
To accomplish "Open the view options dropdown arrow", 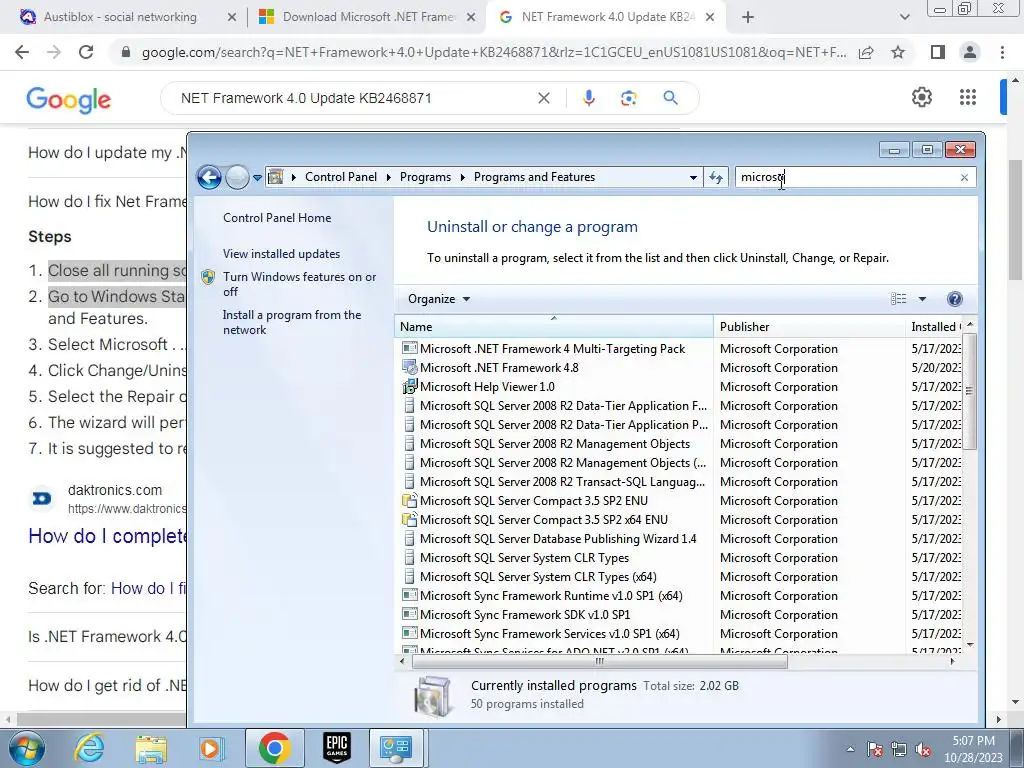I will (x=922, y=299).
